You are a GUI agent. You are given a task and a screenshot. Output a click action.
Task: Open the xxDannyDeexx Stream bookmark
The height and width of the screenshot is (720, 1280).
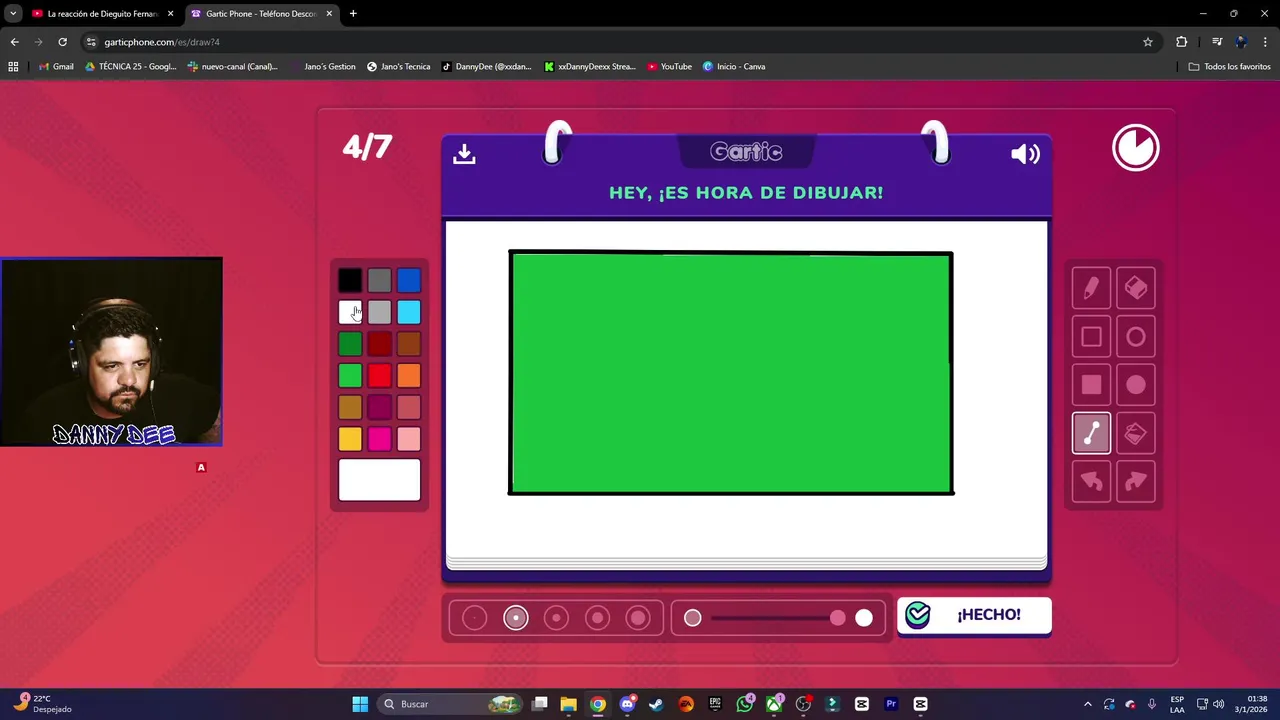(x=590, y=67)
